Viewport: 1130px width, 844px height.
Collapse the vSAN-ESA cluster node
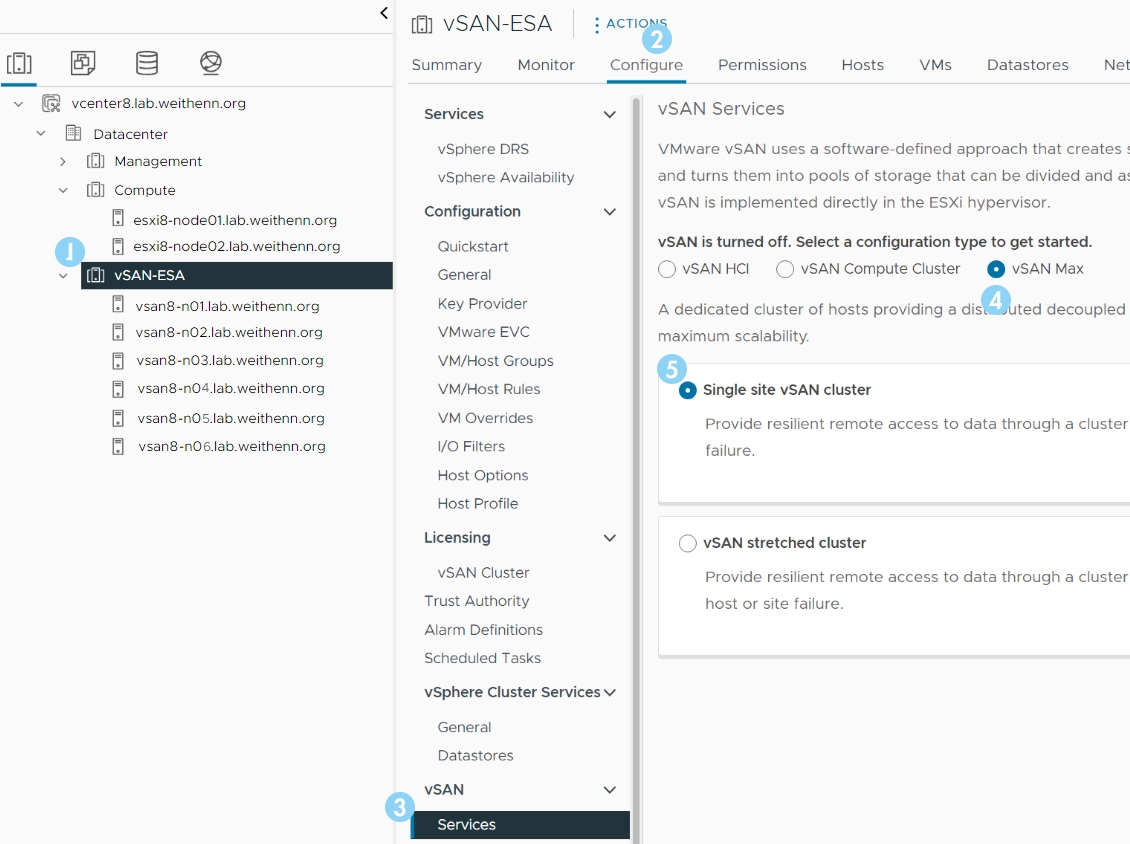pos(63,275)
